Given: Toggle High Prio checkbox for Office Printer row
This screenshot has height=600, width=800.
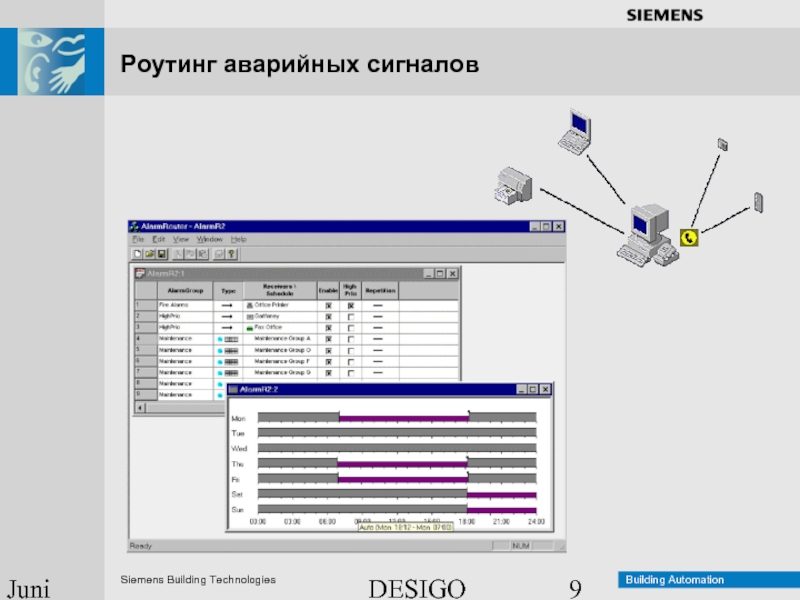Looking at the screenshot, I should click(351, 306).
